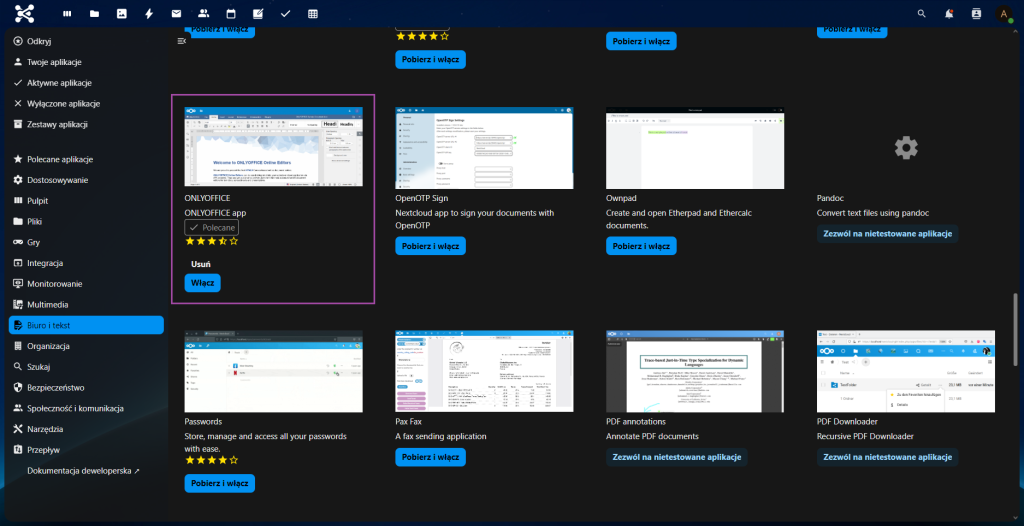The height and width of the screenshot is (526, 1024).
Task: Open the ONLYOFFICE screenshot thumbnail
Action: coord(274,148)
